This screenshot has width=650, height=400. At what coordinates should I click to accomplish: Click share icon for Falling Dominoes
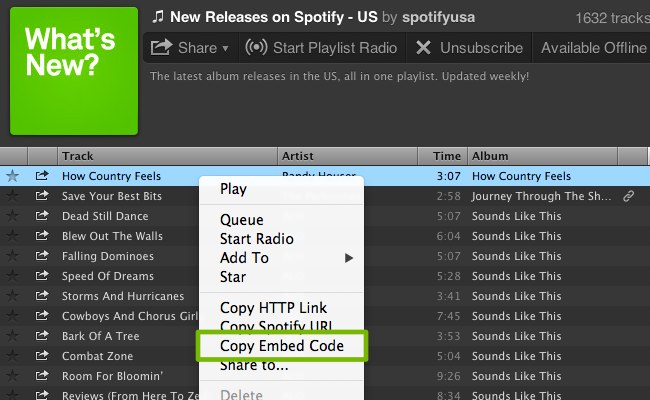[x=42, y=255]
